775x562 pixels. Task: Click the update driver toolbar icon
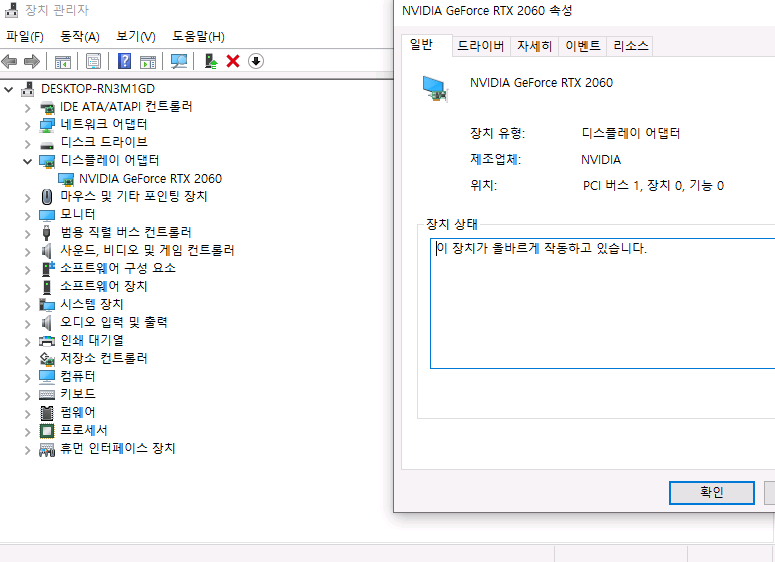tap(211, 61)
